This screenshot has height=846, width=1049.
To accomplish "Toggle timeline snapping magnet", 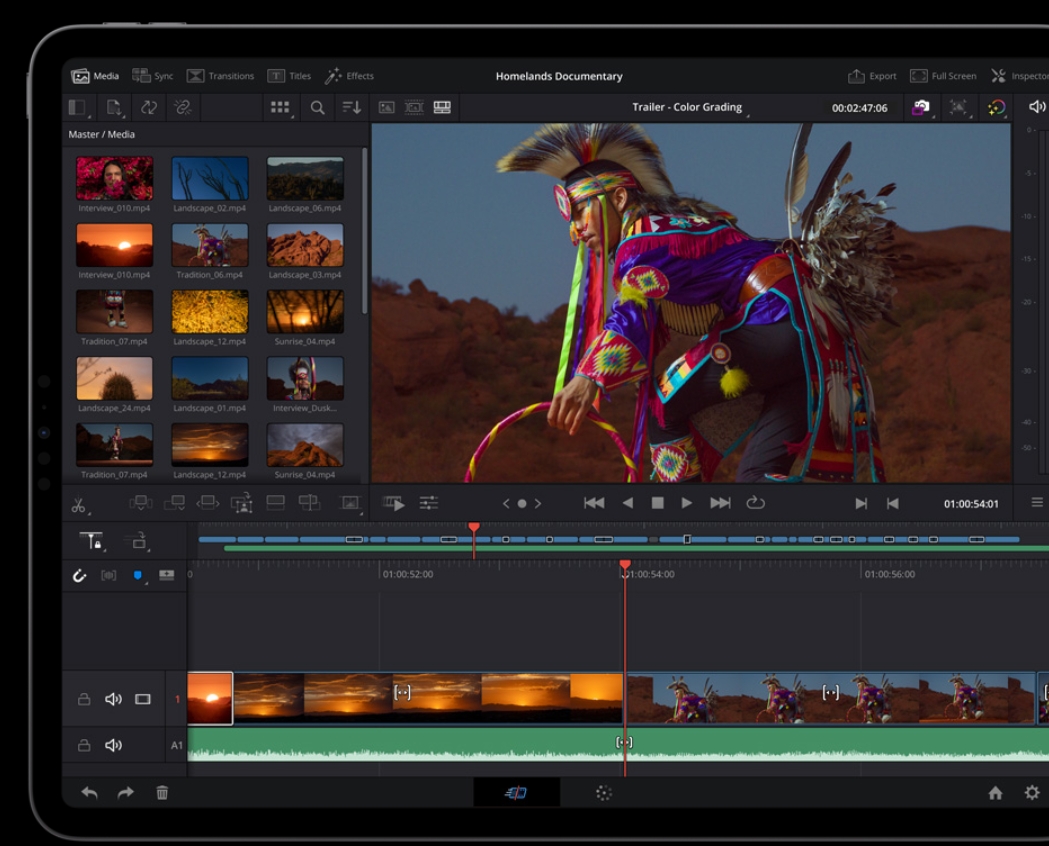I will coord(80,575).
